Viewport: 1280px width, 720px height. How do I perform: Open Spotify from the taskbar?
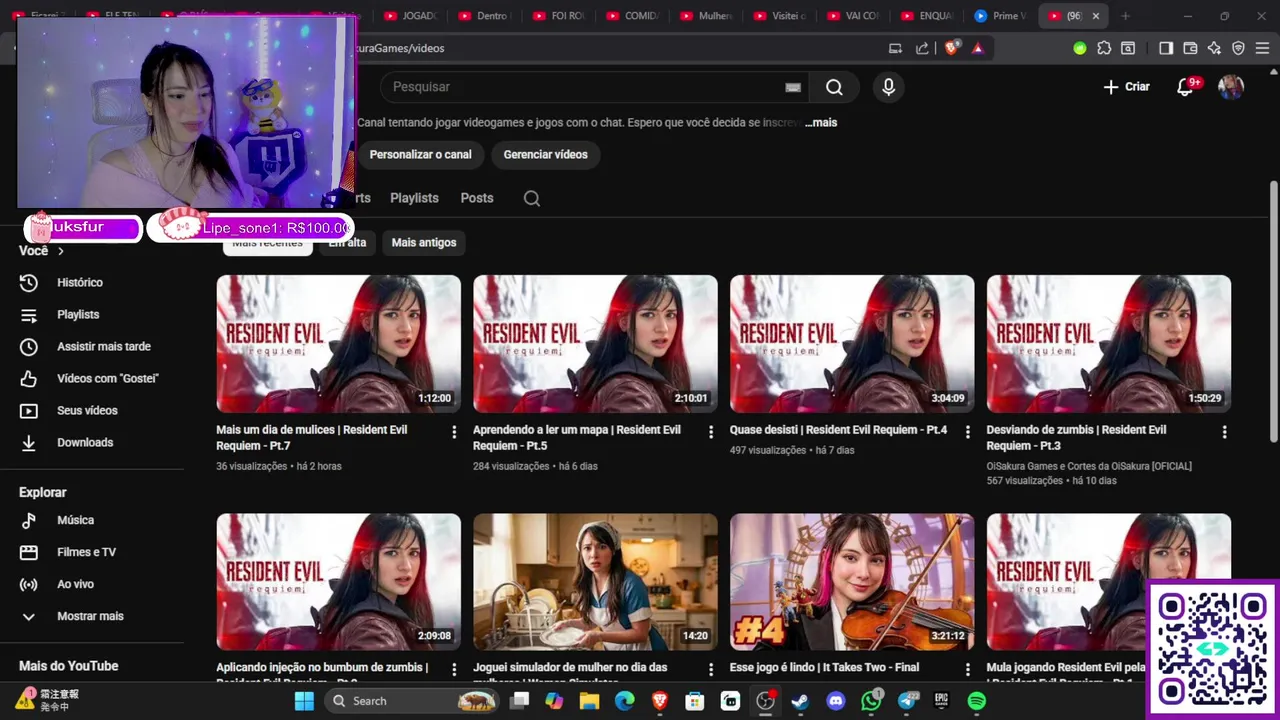[x=977, y=701]
